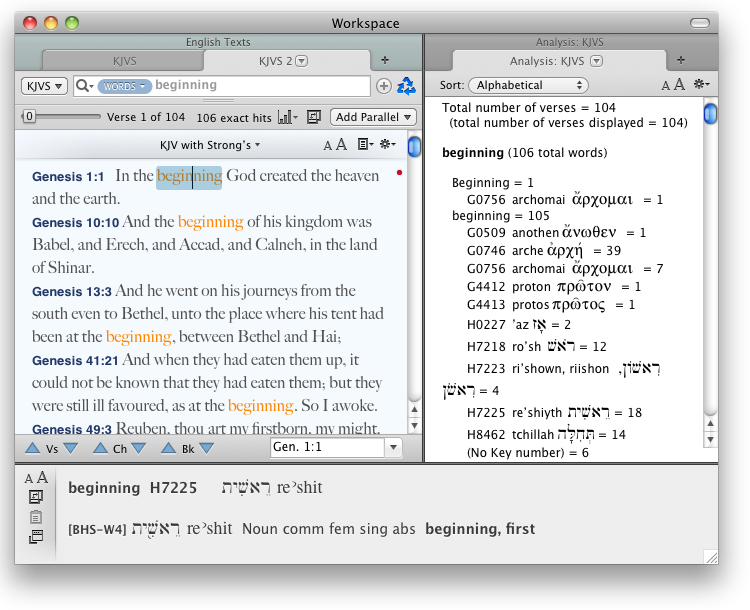
Task: Open the KJVS text module dropdown
Action: pyautogui.click(x=44, y=86)
